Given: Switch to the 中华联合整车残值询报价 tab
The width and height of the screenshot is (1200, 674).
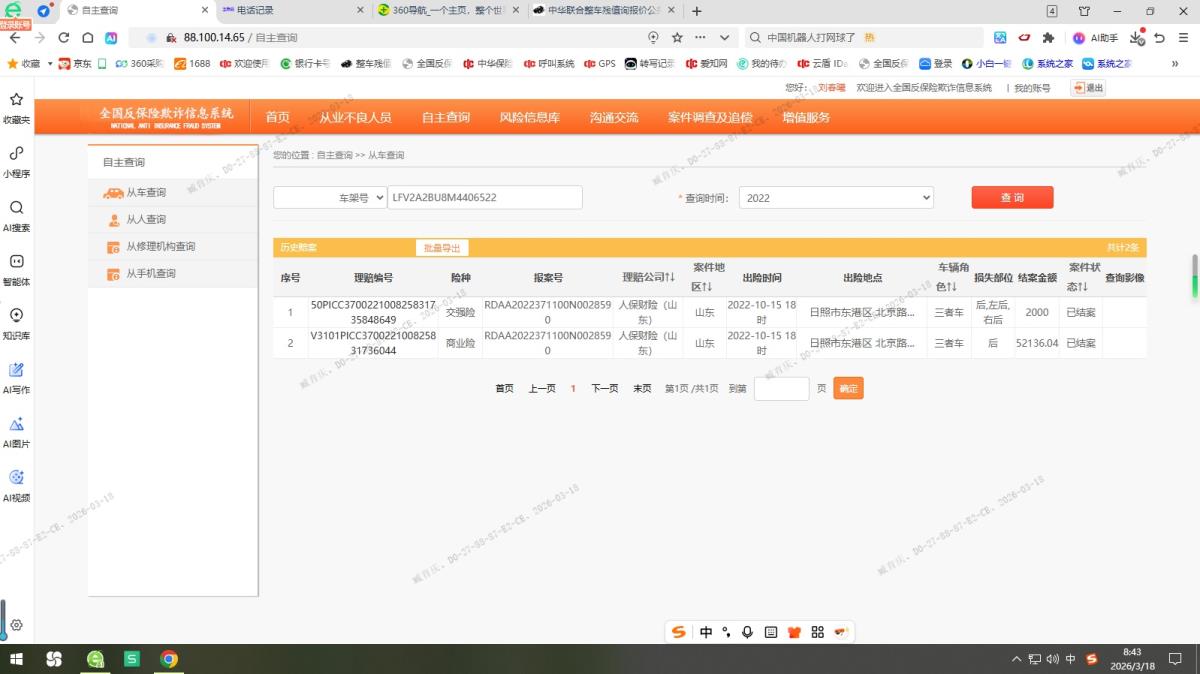Looking at the screenshot, I should 604,10.
